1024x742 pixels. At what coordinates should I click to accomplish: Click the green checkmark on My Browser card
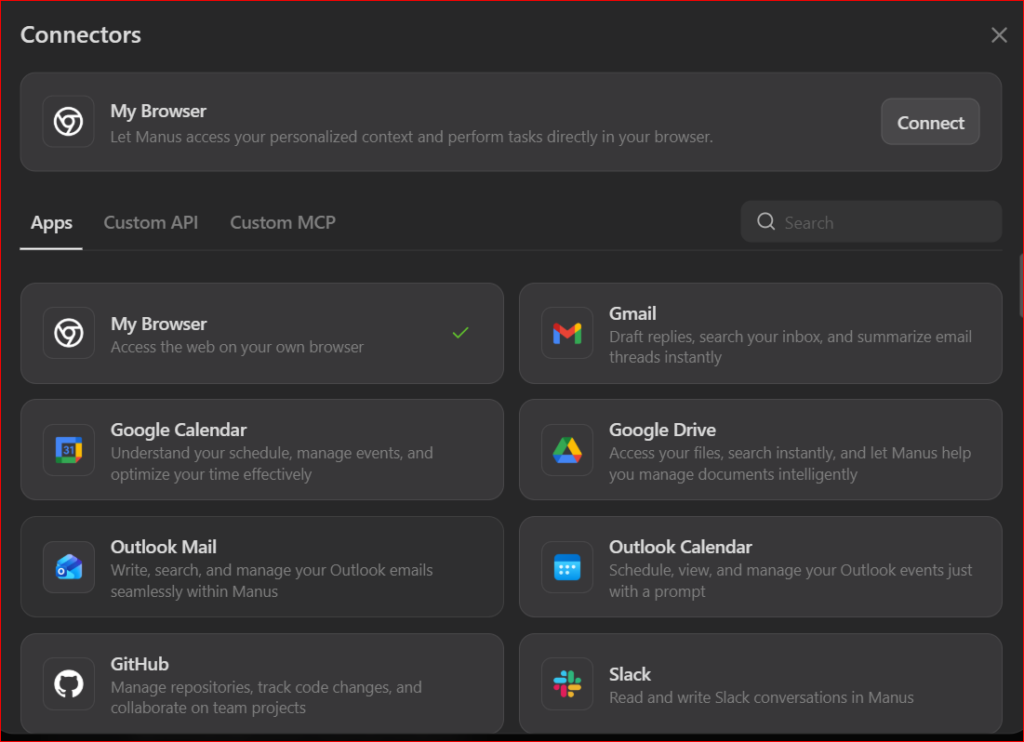click(460, 333)
